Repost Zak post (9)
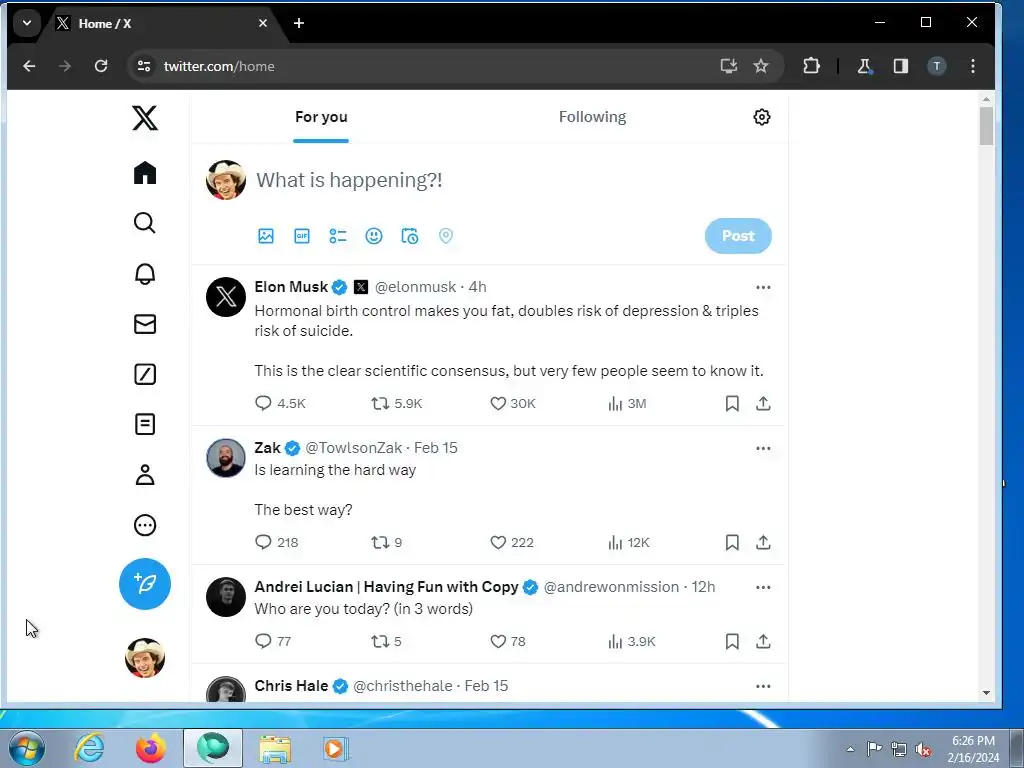 tap(386, 543)
